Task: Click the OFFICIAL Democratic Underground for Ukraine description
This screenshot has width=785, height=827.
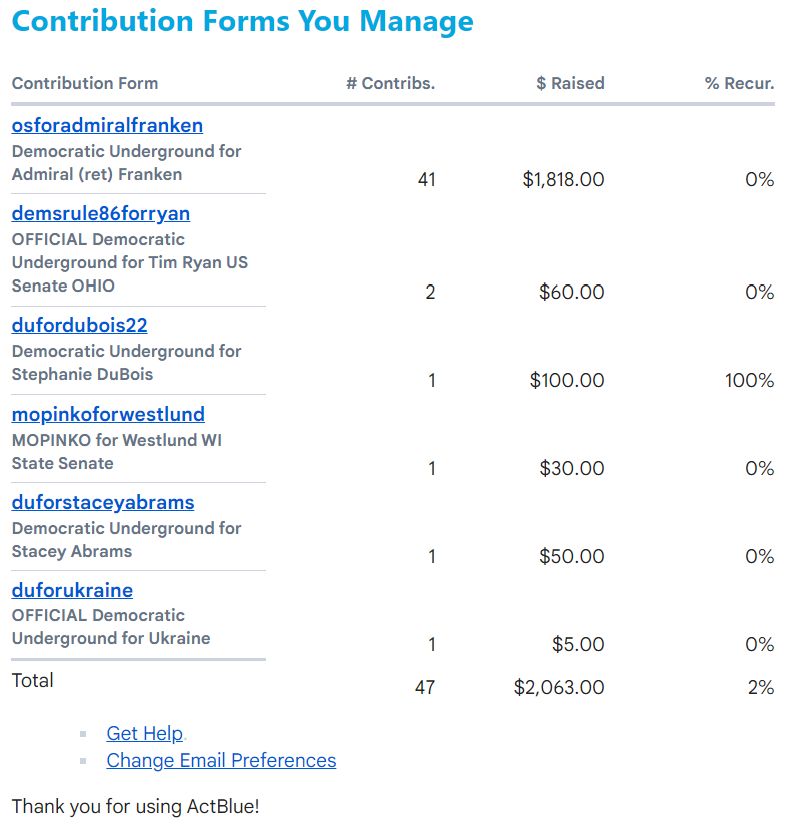Action: (x=110, y=627)
